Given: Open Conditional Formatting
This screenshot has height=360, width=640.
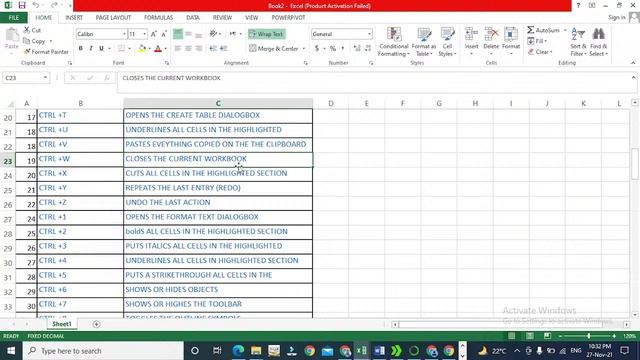Looking at the screenshot, I should click(393, 42).
